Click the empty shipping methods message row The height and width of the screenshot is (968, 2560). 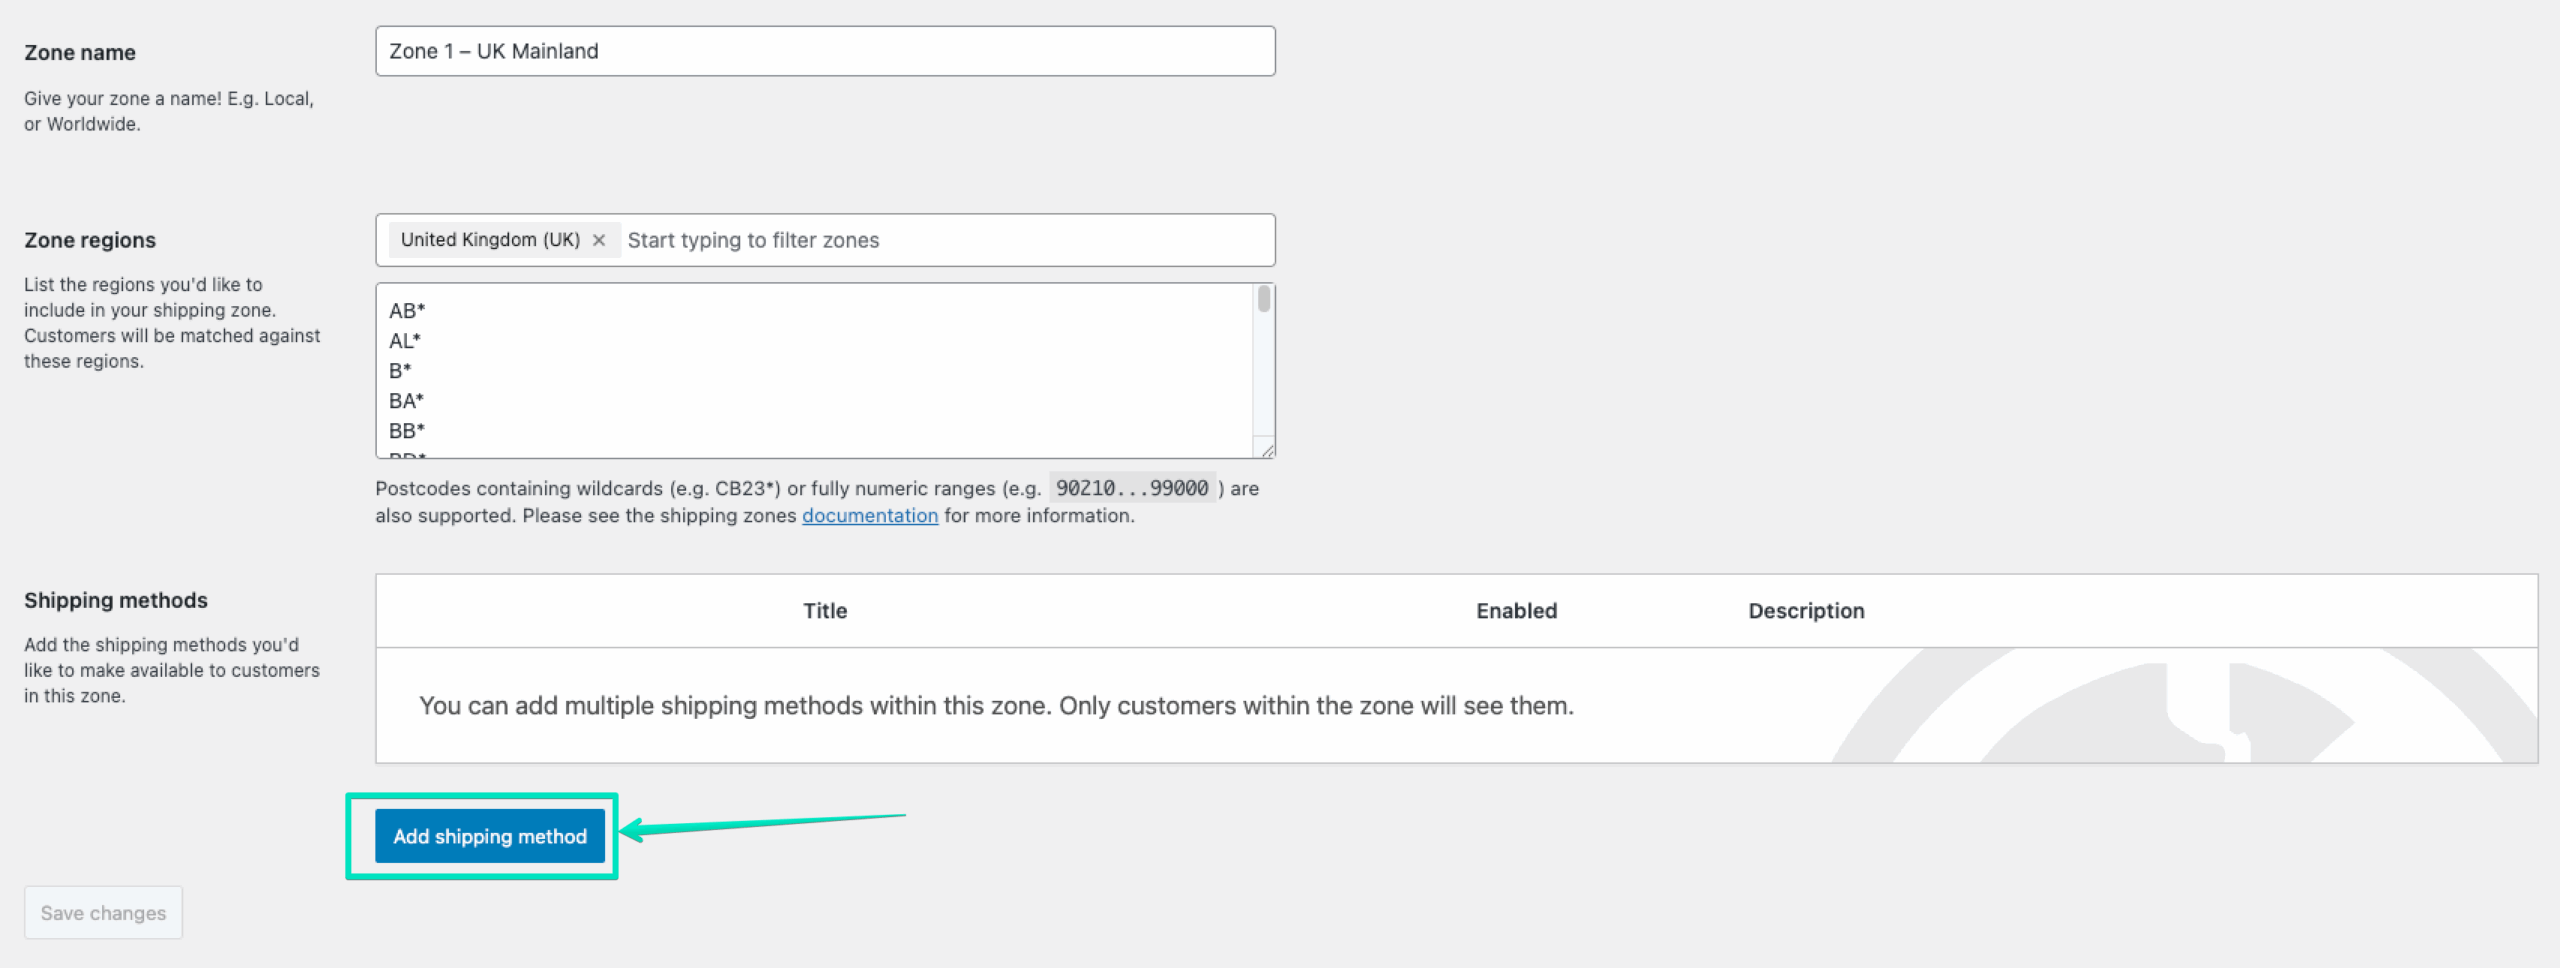(x=995, y=706)
